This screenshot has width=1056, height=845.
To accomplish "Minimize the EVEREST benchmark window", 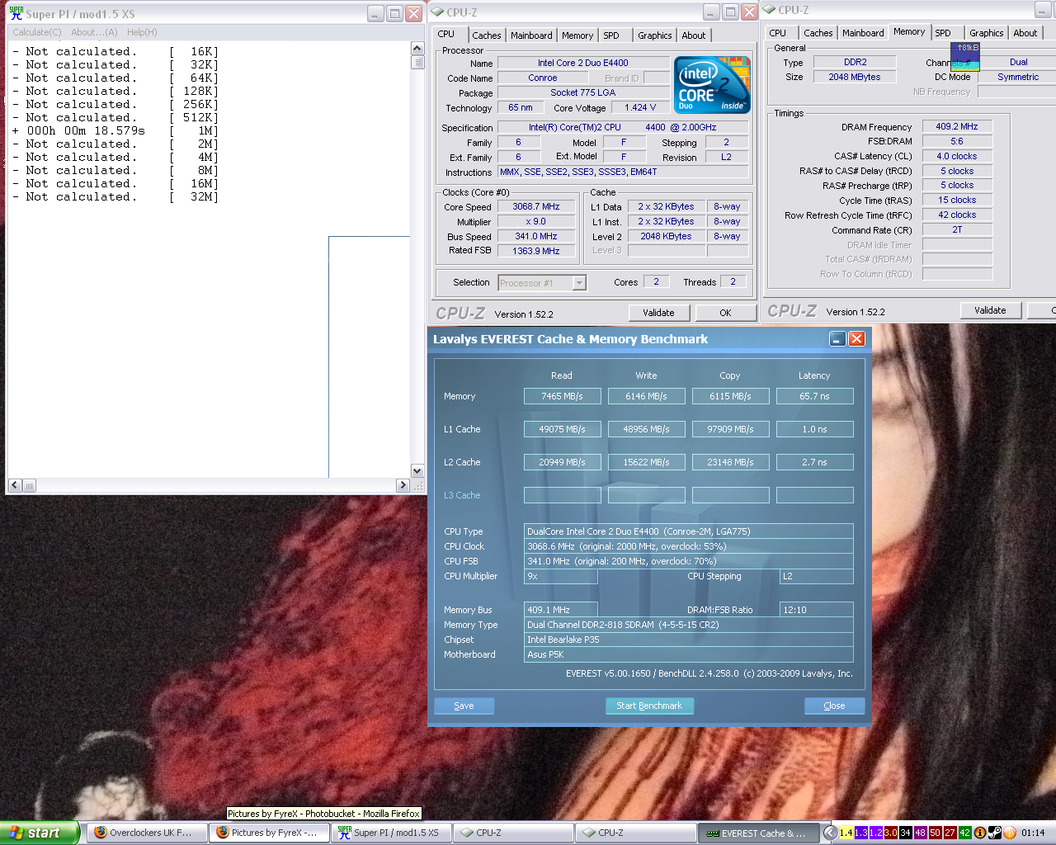I will coord(837,339).
